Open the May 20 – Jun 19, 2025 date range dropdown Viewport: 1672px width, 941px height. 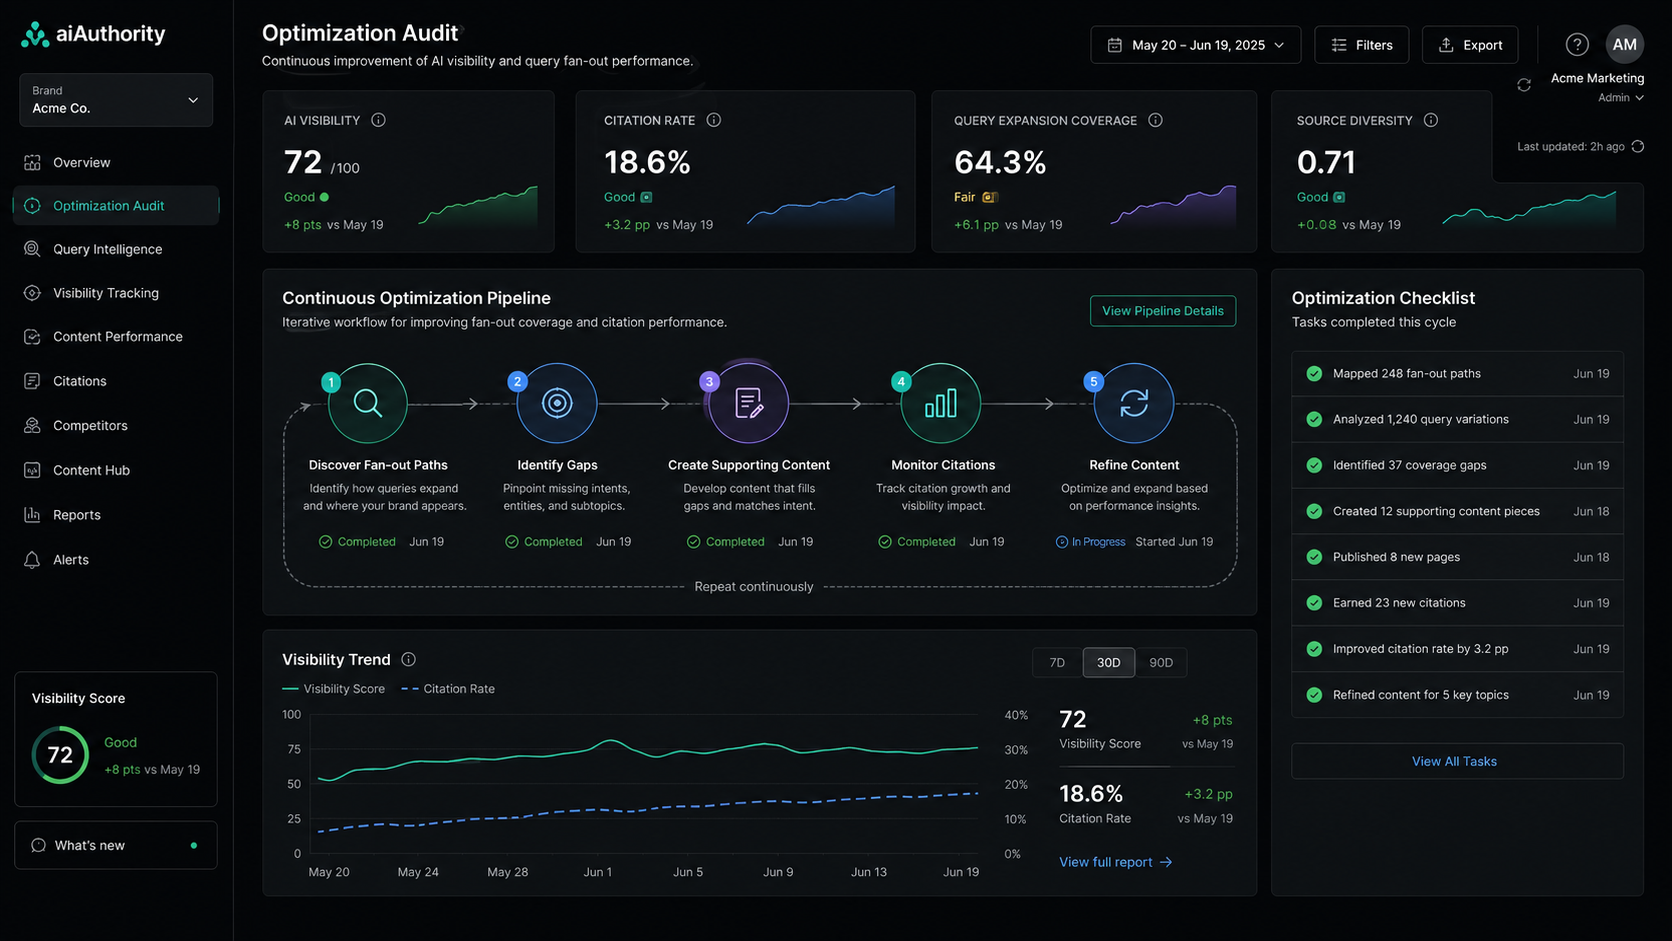pyautogui.click(x=1196, y=45)
